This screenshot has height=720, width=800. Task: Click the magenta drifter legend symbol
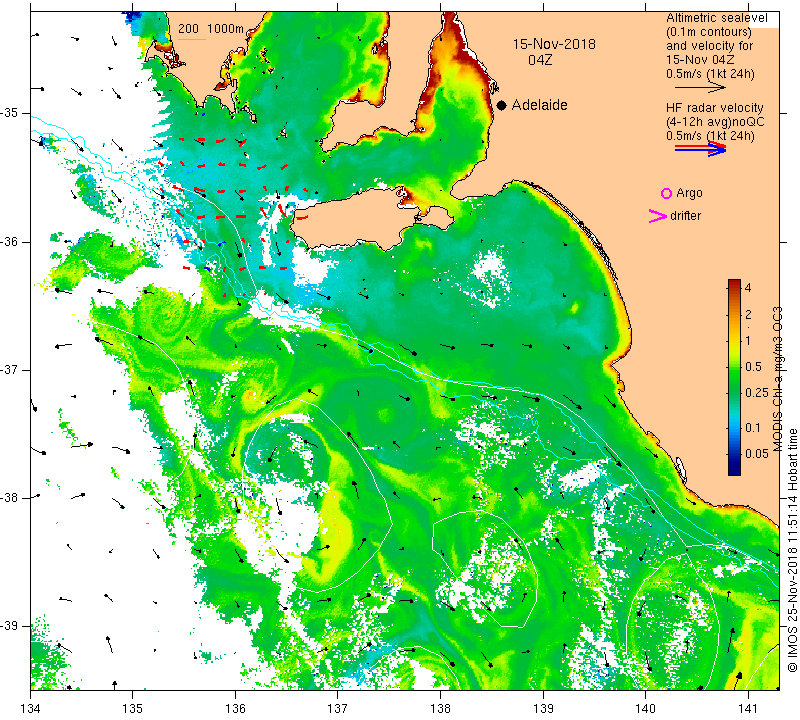point(658,216)
